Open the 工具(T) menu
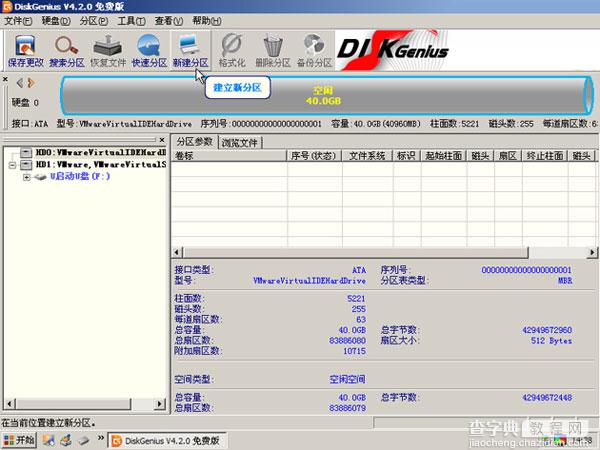The image size is (600, 450). 131,21
